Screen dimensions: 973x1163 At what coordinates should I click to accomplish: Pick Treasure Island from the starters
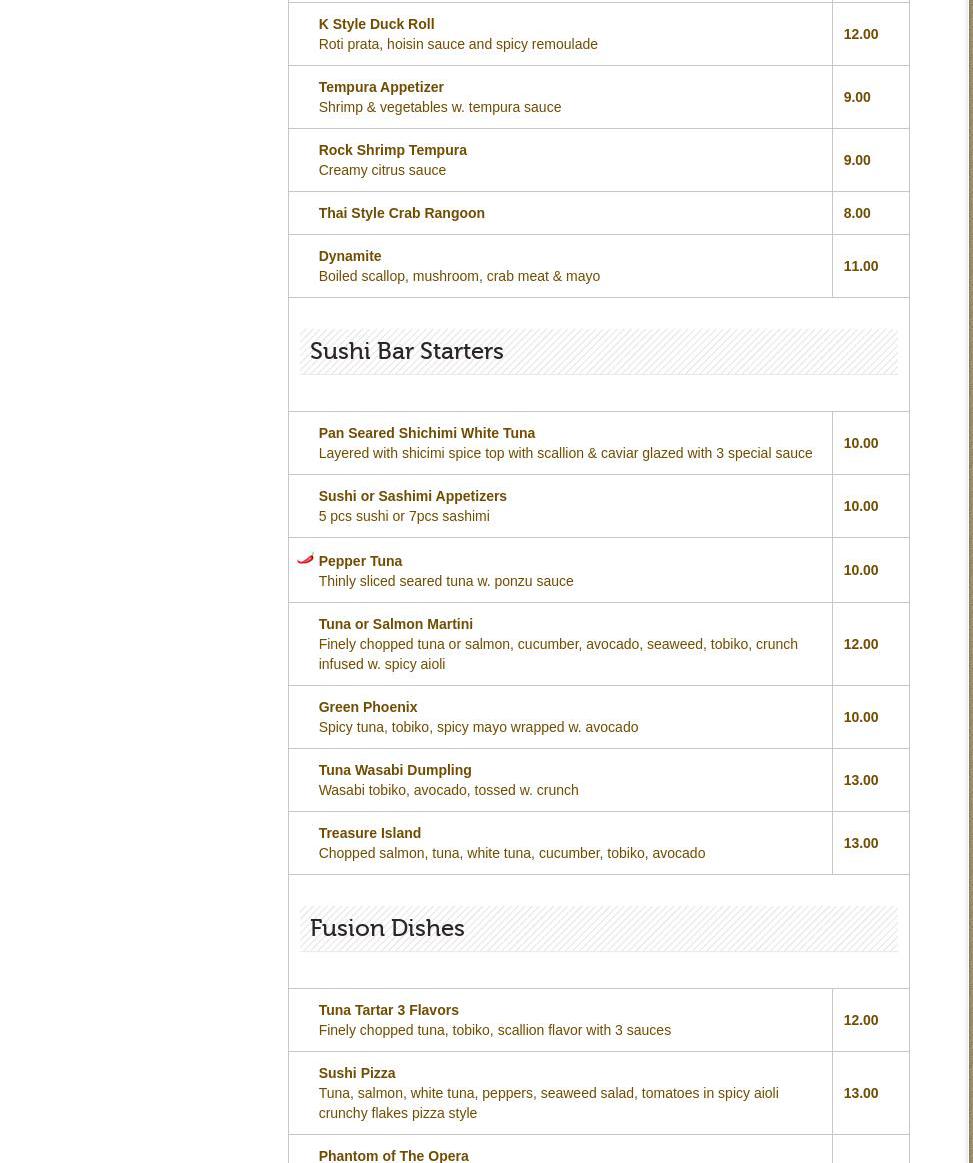click(369, 833)
